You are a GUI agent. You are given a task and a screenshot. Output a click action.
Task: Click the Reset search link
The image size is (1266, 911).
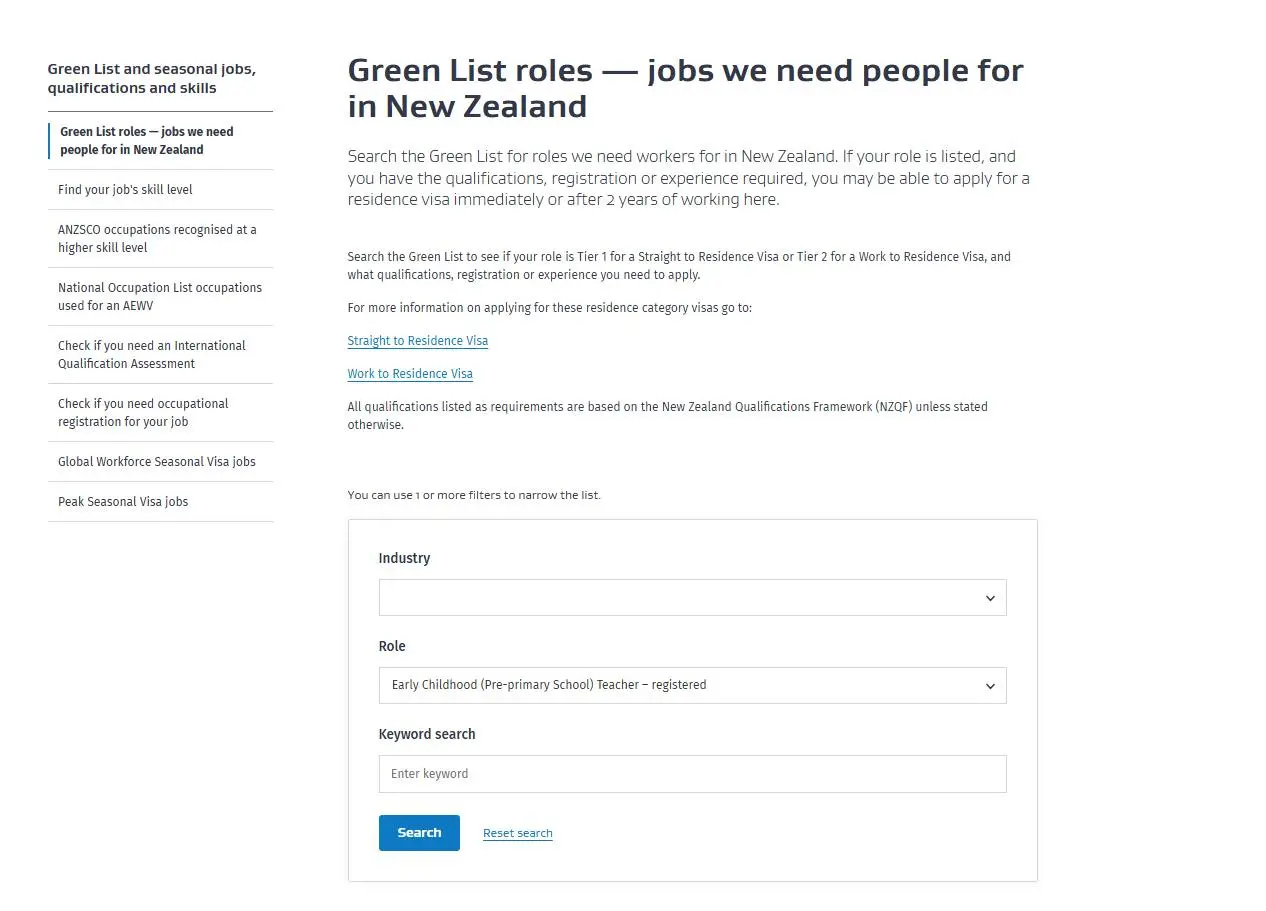(x=517, y=834)
